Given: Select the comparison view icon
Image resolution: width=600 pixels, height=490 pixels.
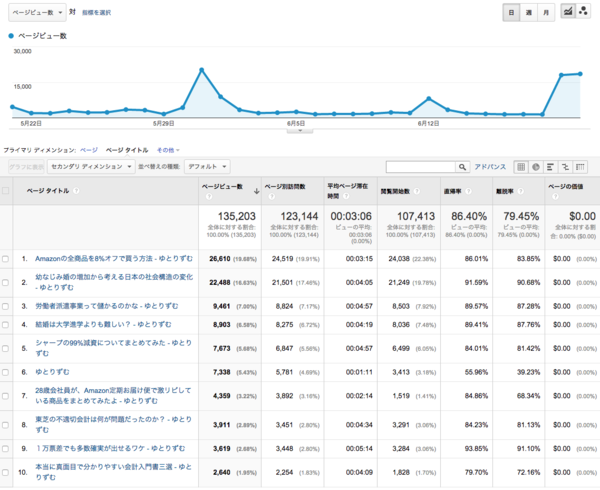Looking at the screenshot, I should click(x=565, y=167).
